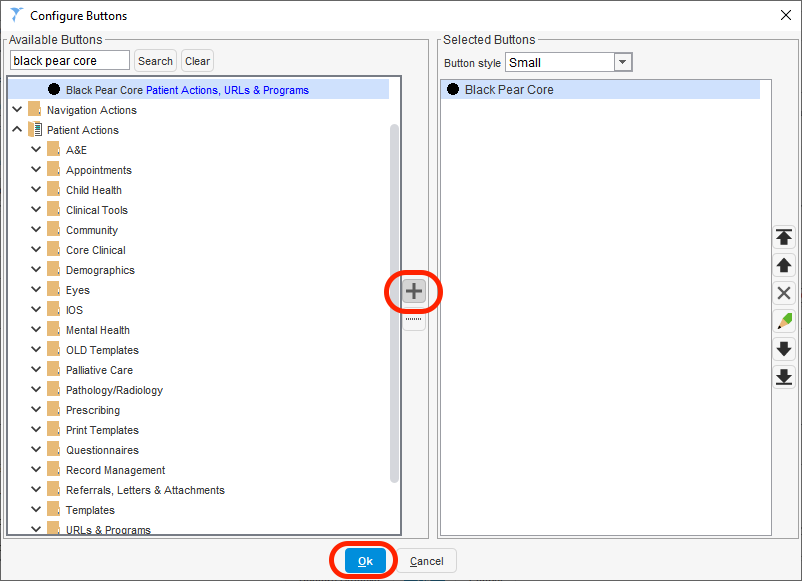Viewport: 802px width, 581px height.
Task: Expand the A&E folder chevron
Action: click(36, 149)
